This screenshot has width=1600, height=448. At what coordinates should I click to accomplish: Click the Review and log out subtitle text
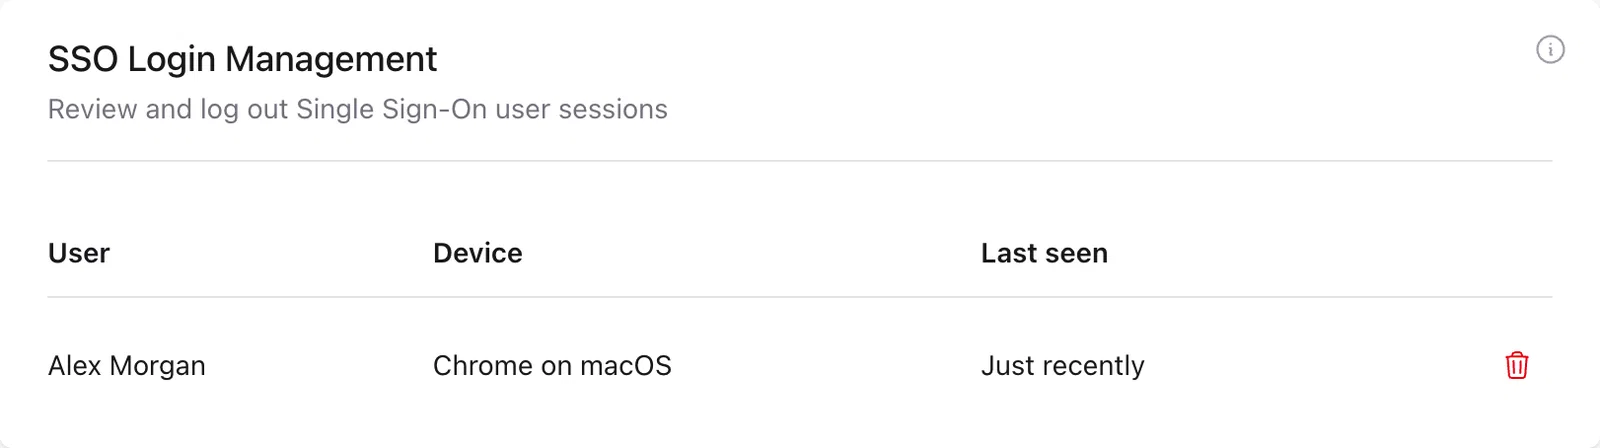pyautogui.click(x=357, y=109)
